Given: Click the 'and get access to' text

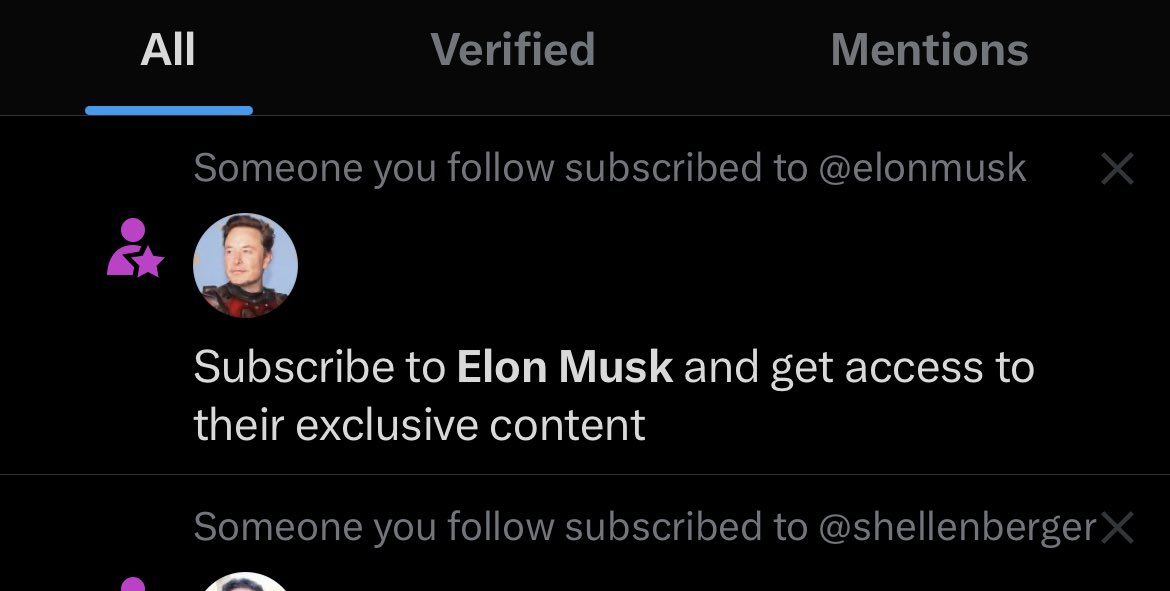Looking at the screenshot, I should click(859, 368).
